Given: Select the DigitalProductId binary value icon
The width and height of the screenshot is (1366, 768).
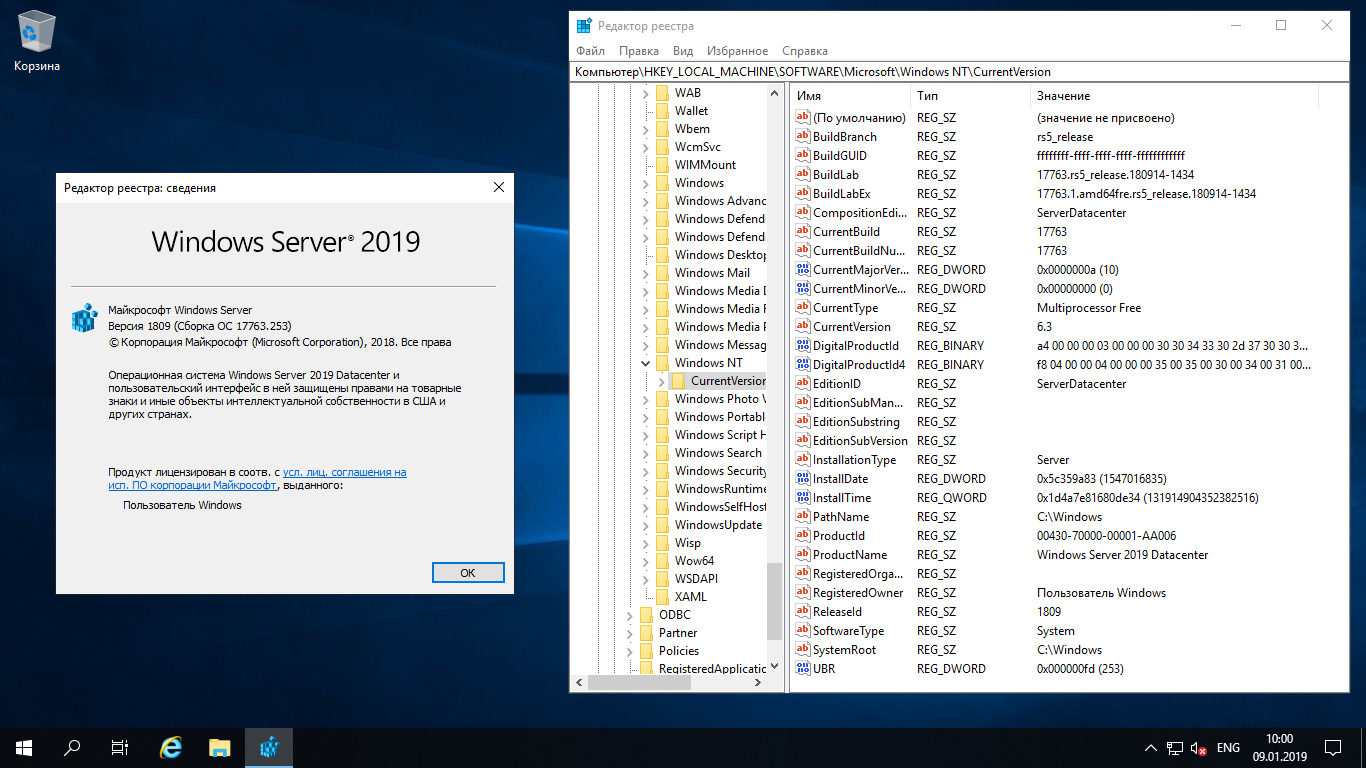Looking at the screenshot, I should click(x=802, y=345).
